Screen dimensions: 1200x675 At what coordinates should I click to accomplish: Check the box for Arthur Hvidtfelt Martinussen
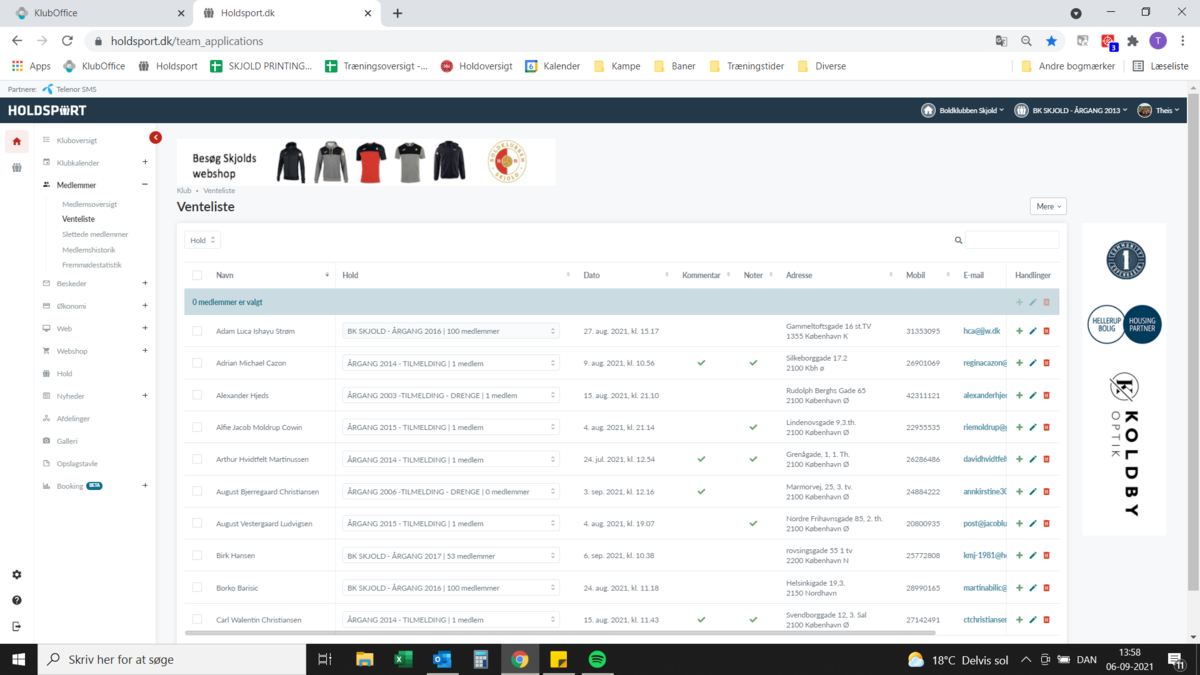[197, 459]
